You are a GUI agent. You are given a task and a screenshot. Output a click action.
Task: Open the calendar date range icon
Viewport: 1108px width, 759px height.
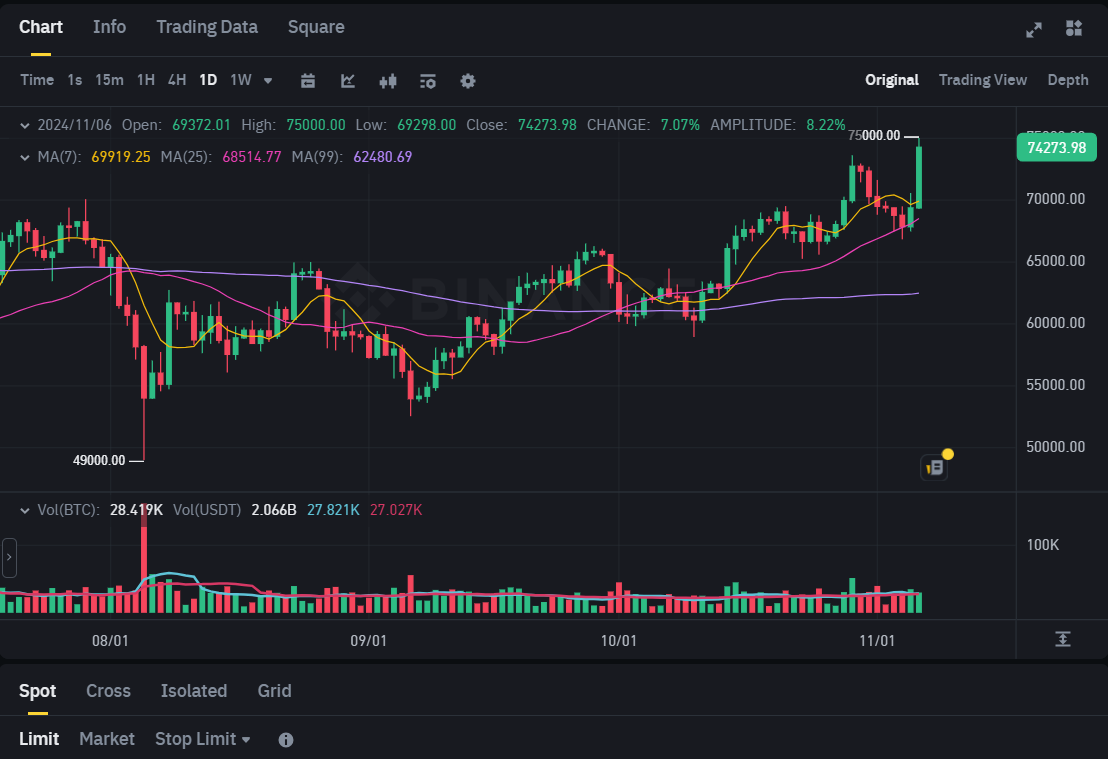pyautogui.click(x=308, y=81)
